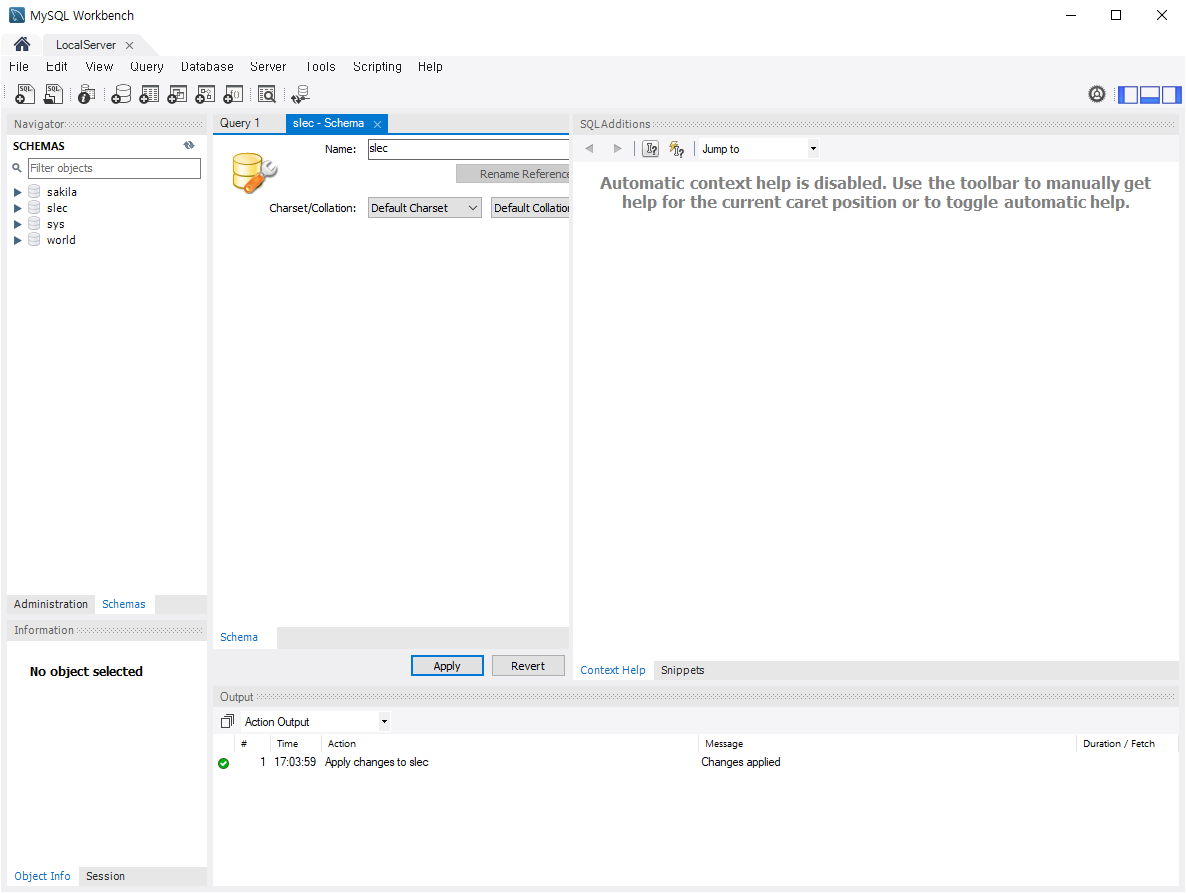Click the Rename References button

pyautogui.click(x=513, y=174)
